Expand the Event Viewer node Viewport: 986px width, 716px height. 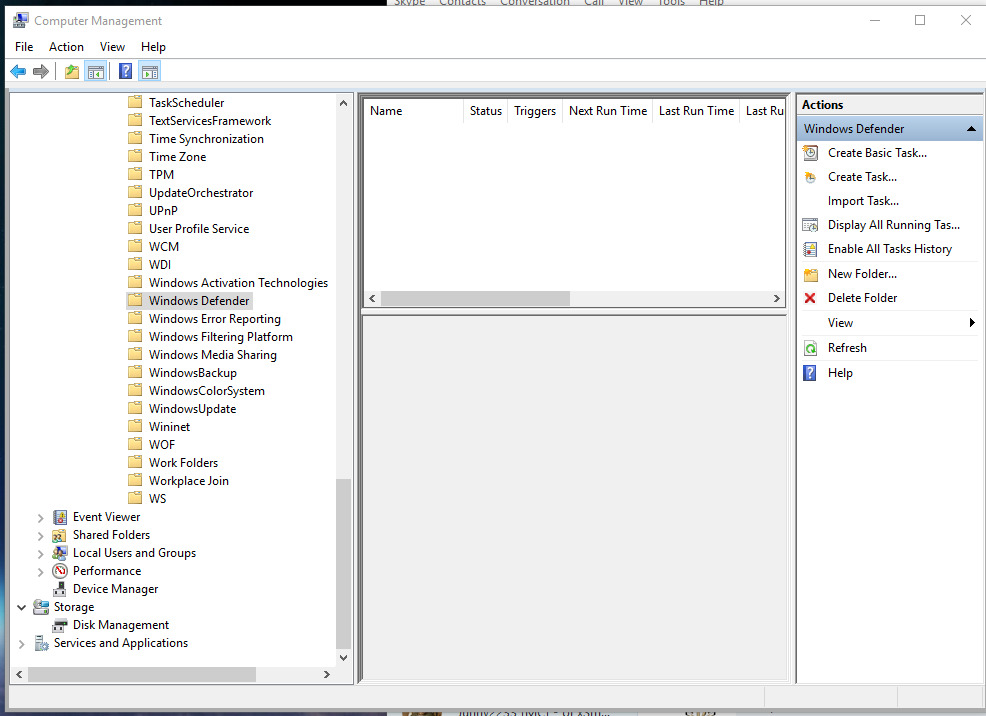40,518
